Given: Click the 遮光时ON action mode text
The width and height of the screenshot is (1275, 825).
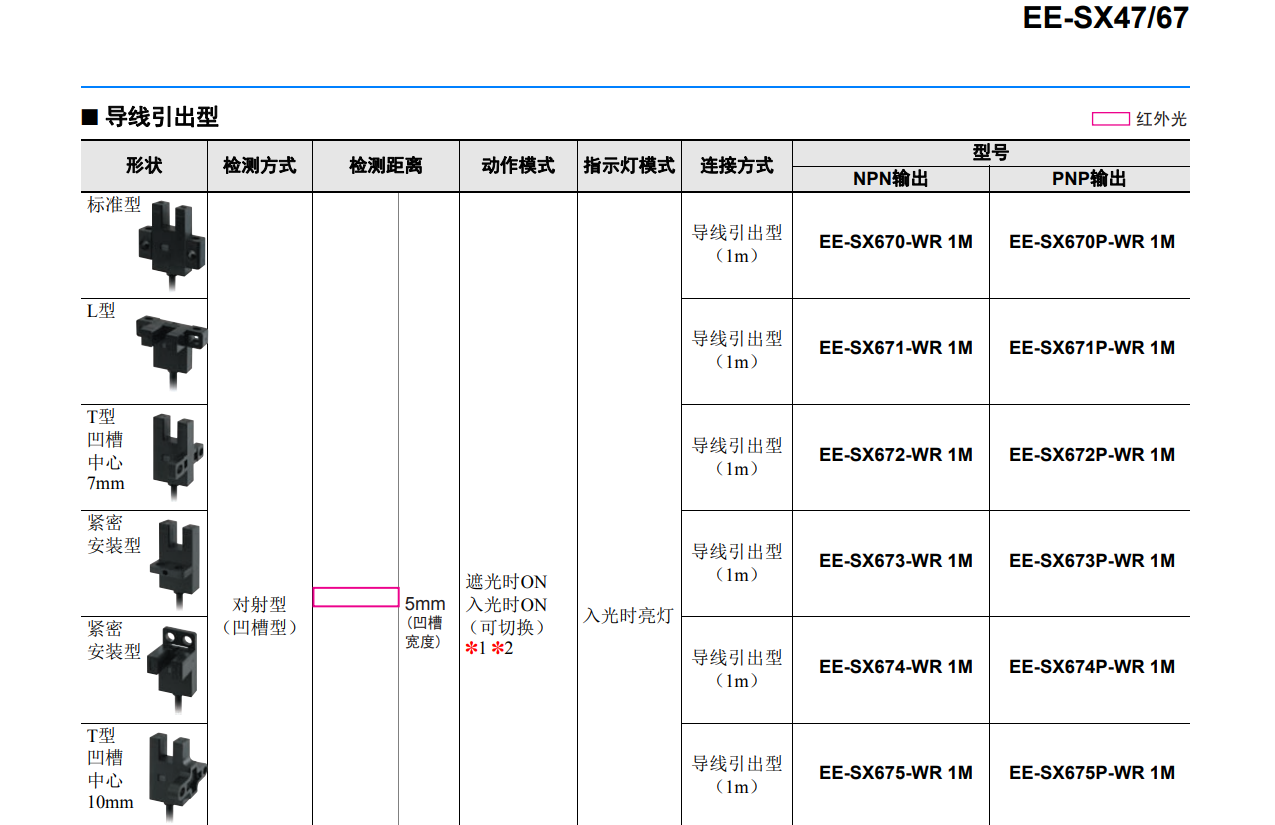Looking at the screenshot, I should (x=507, y=582).
